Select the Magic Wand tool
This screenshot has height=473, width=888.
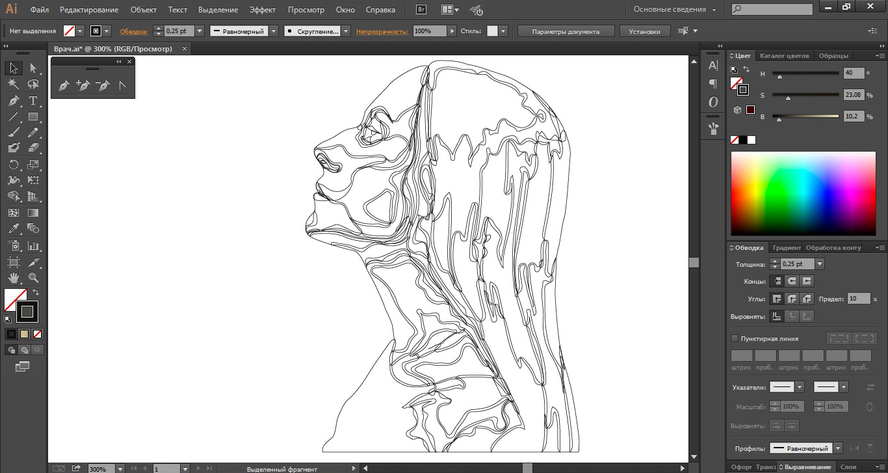point(14,84)
